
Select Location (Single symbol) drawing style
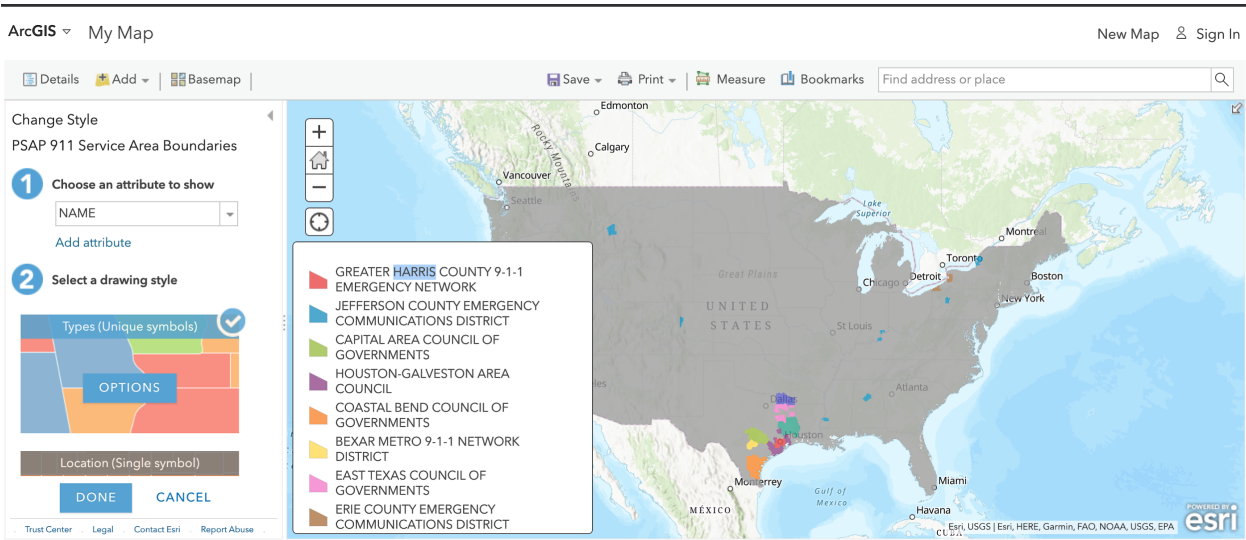(x=129, y=463)
